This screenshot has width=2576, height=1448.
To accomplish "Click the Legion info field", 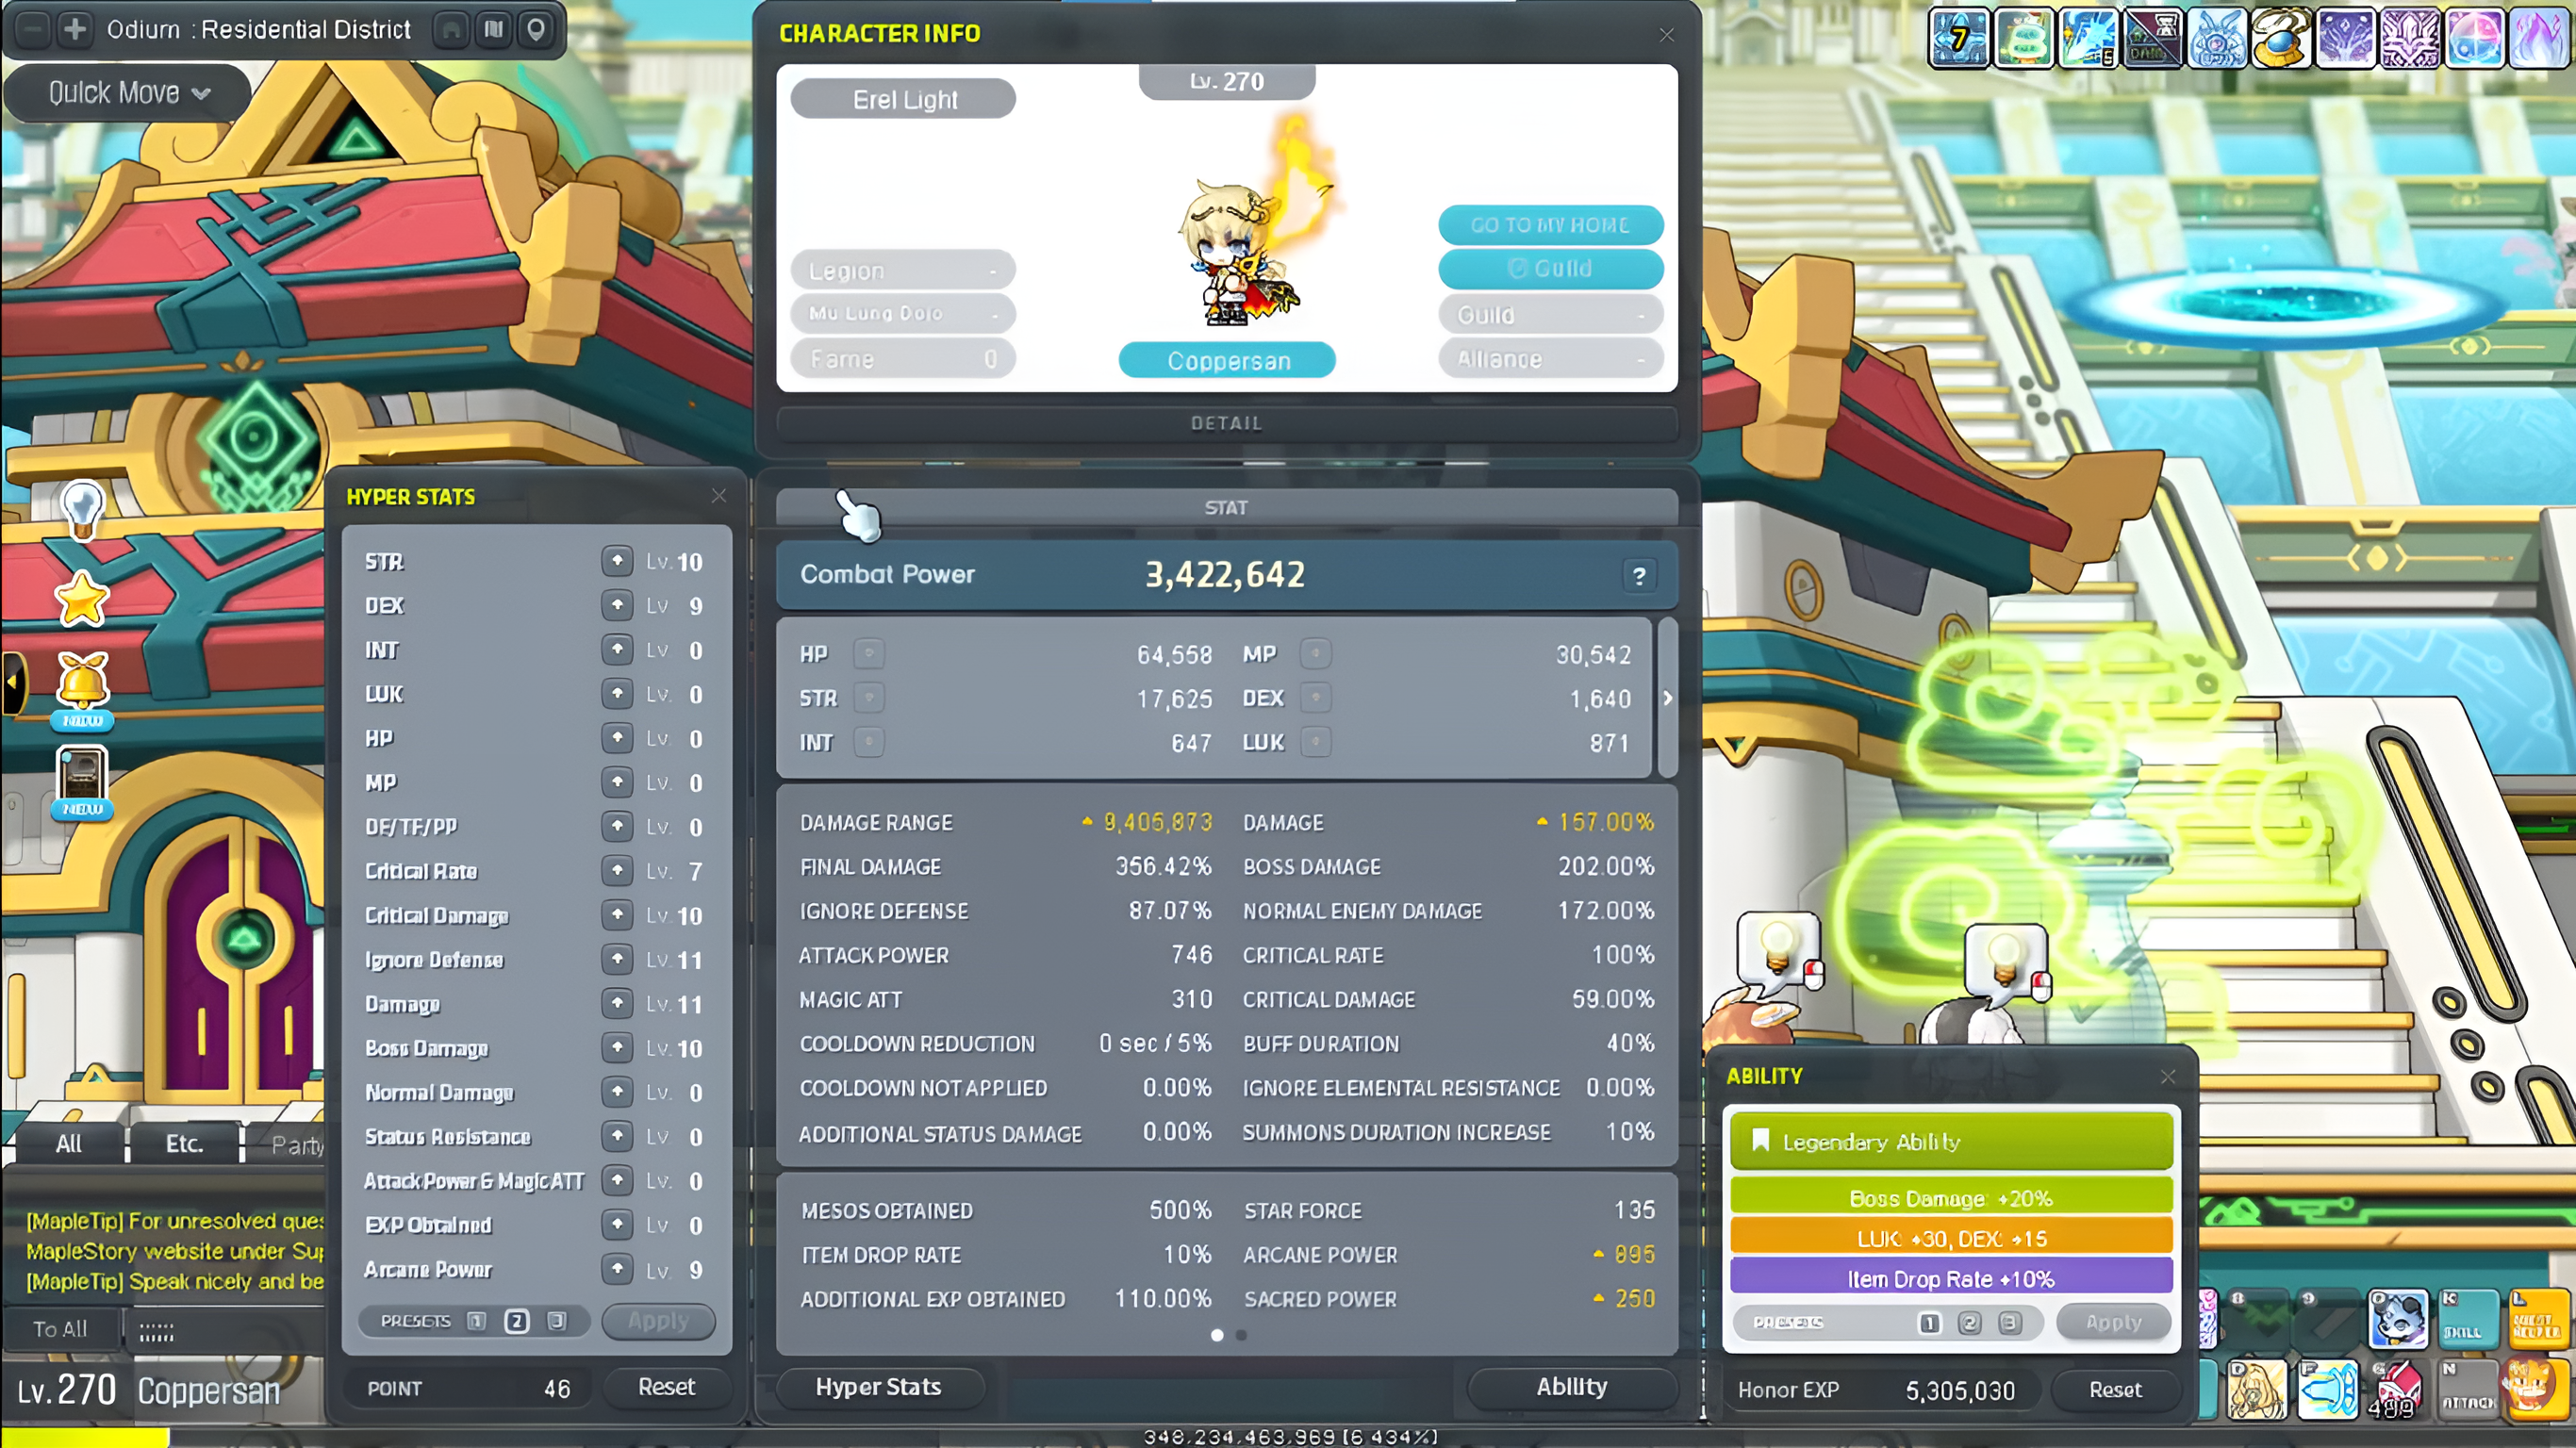I will 903,270.
